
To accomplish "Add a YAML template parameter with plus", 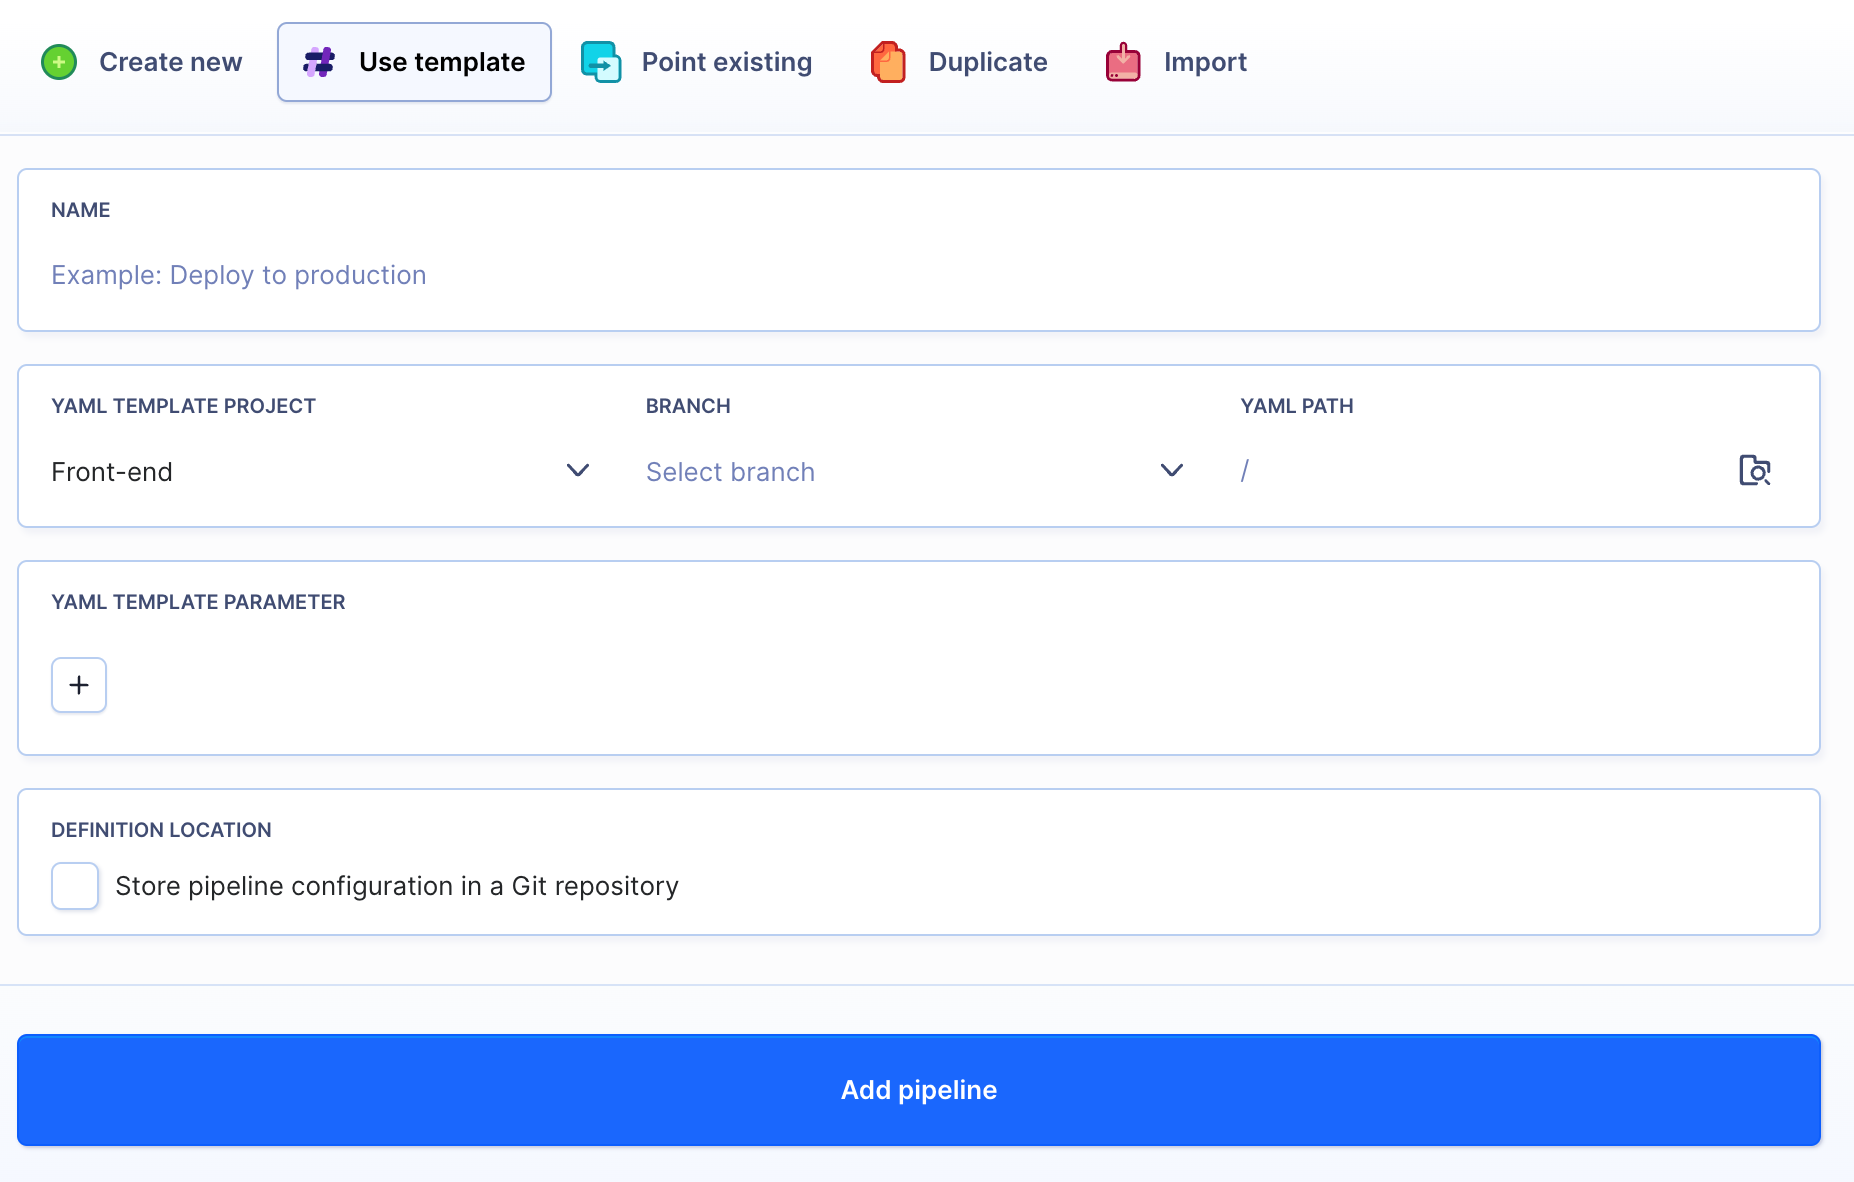I will click(79, 685).
